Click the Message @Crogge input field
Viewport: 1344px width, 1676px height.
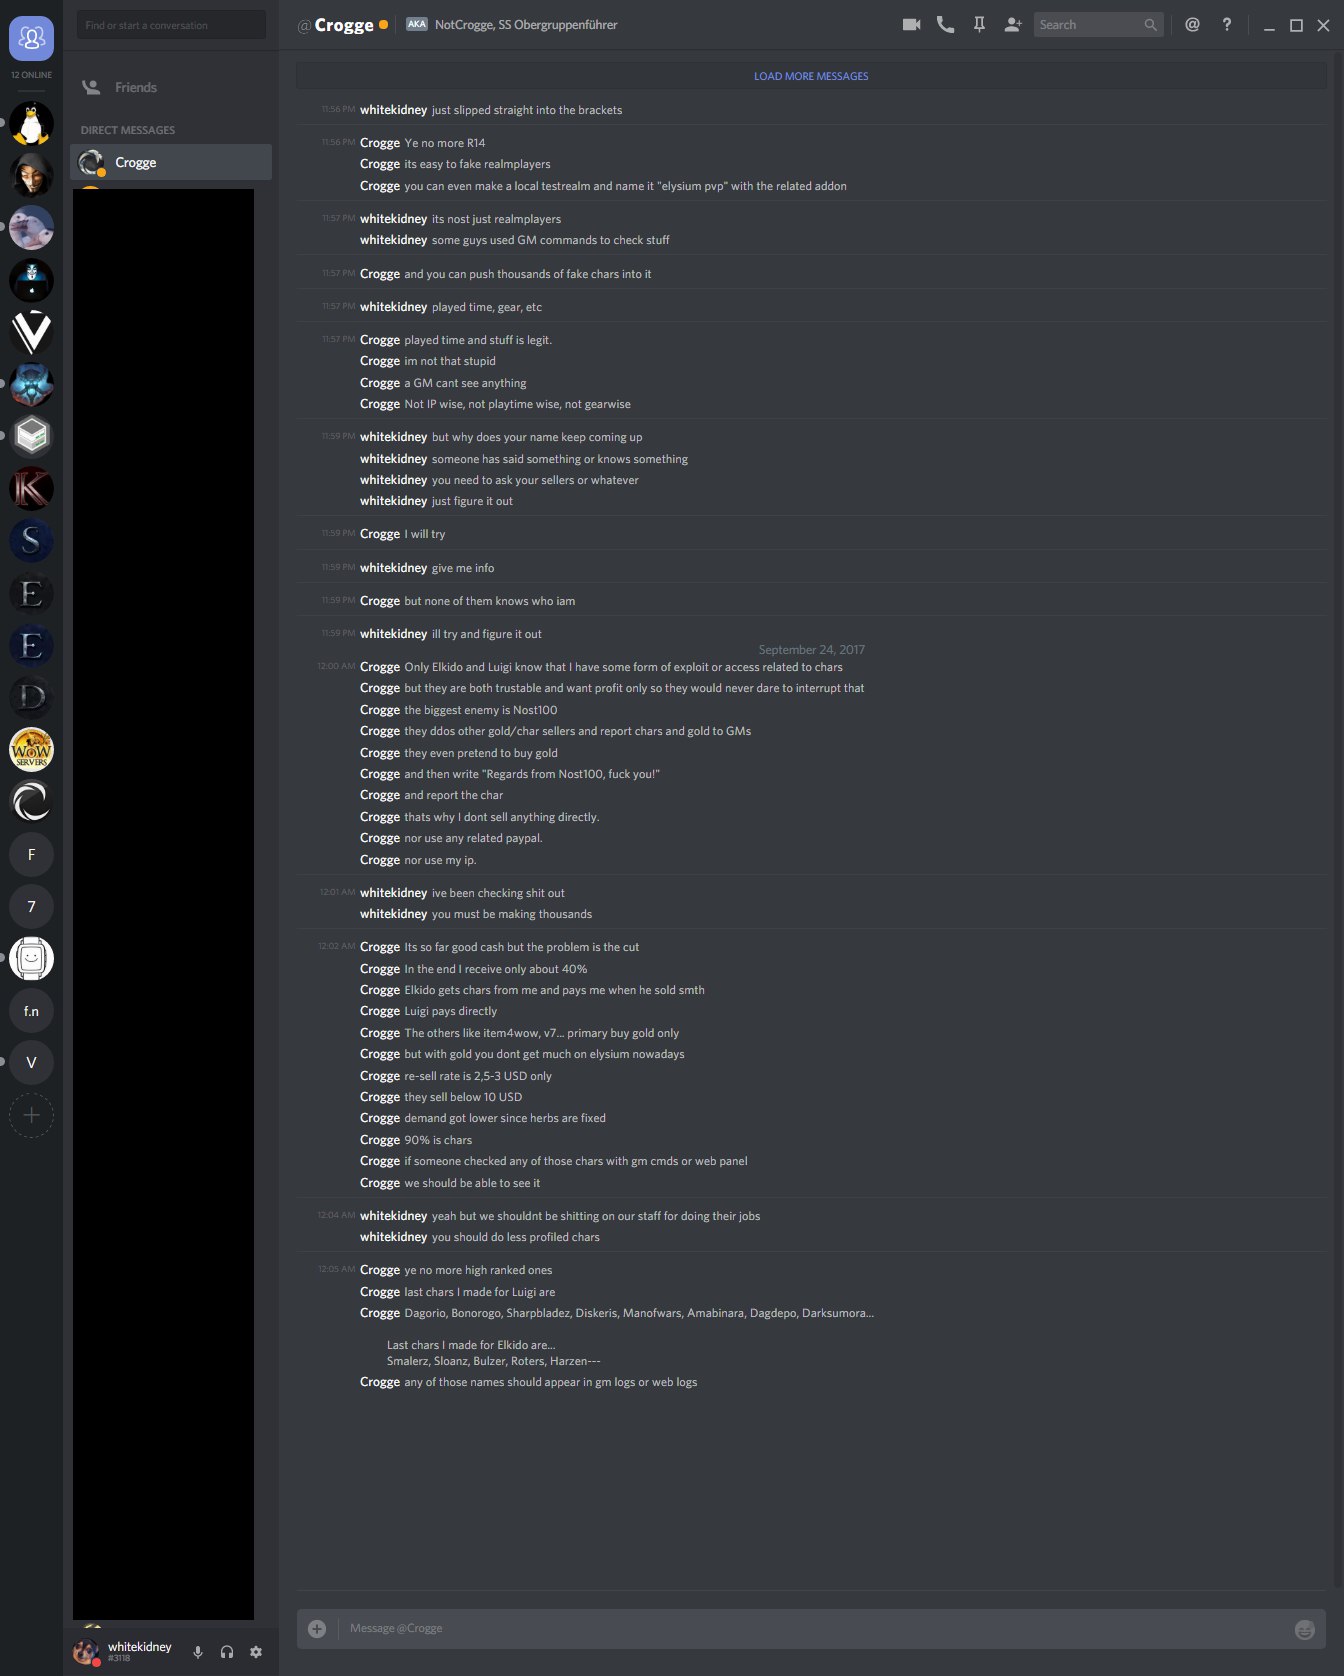tap(815, 1629)
